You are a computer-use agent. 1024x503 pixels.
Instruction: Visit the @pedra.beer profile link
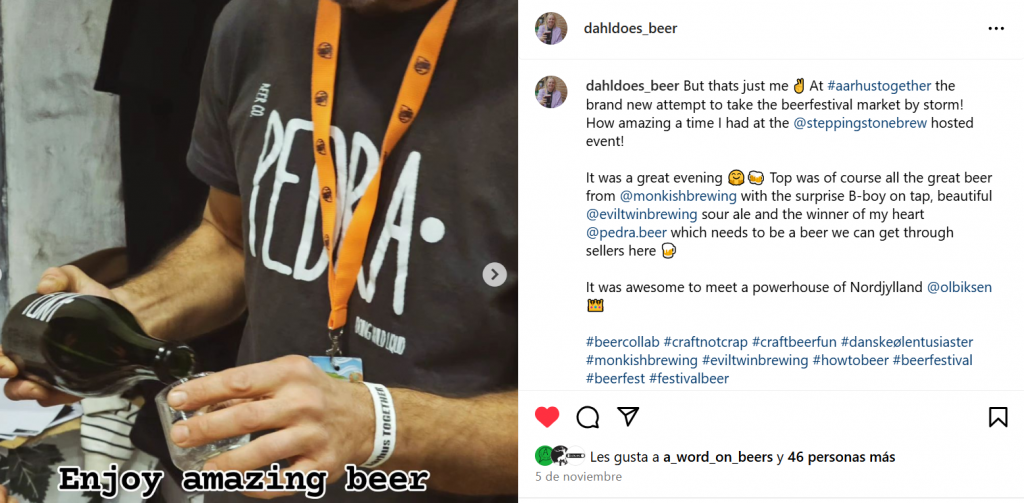click(x=626, y=233)
